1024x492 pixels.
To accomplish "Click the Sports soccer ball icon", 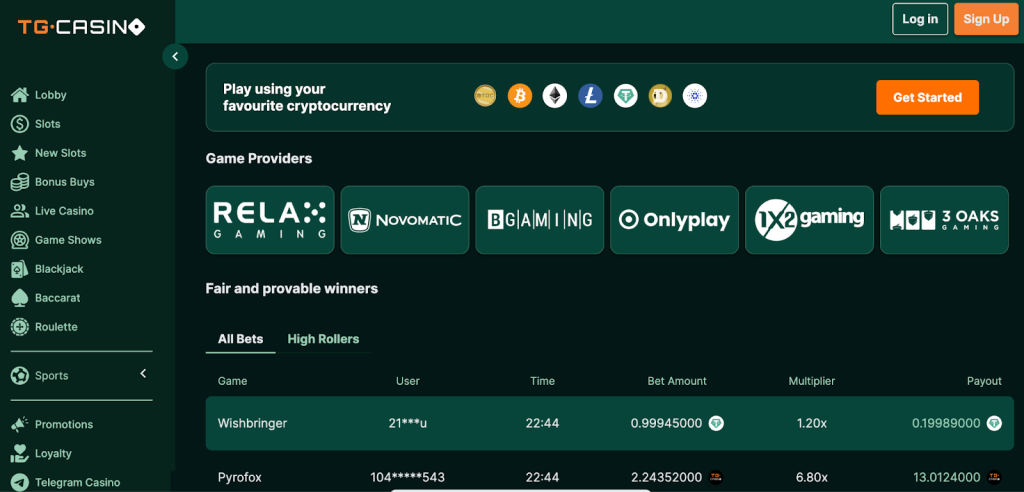I will (x=20, y=376).
